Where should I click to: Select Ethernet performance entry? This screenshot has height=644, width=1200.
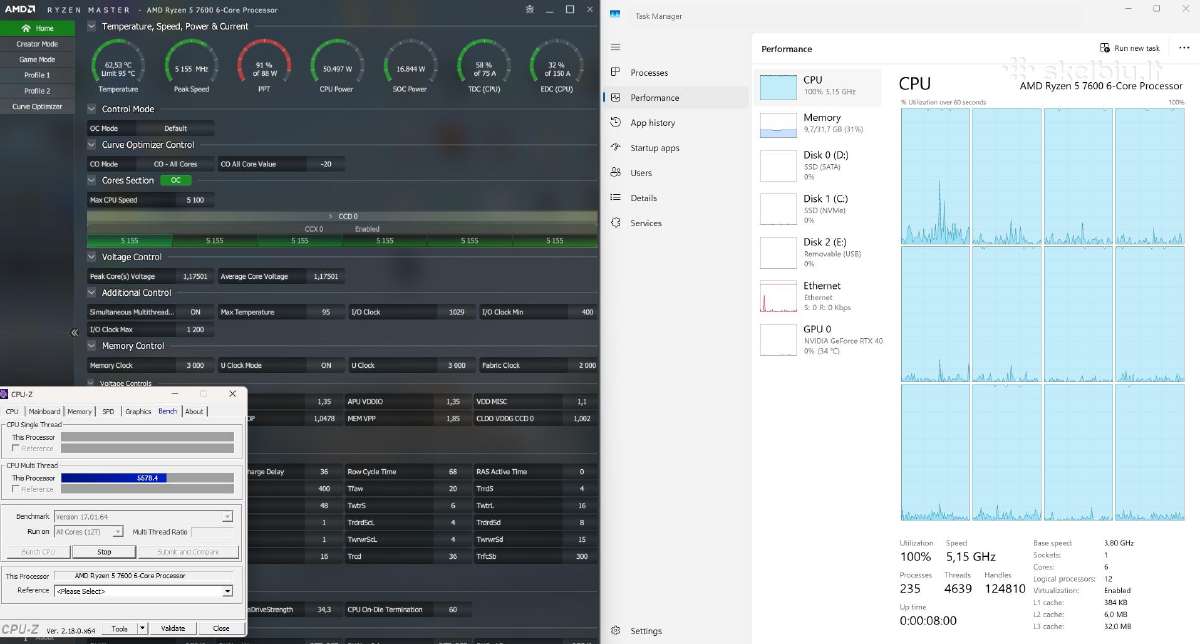(x=820, y=297)
